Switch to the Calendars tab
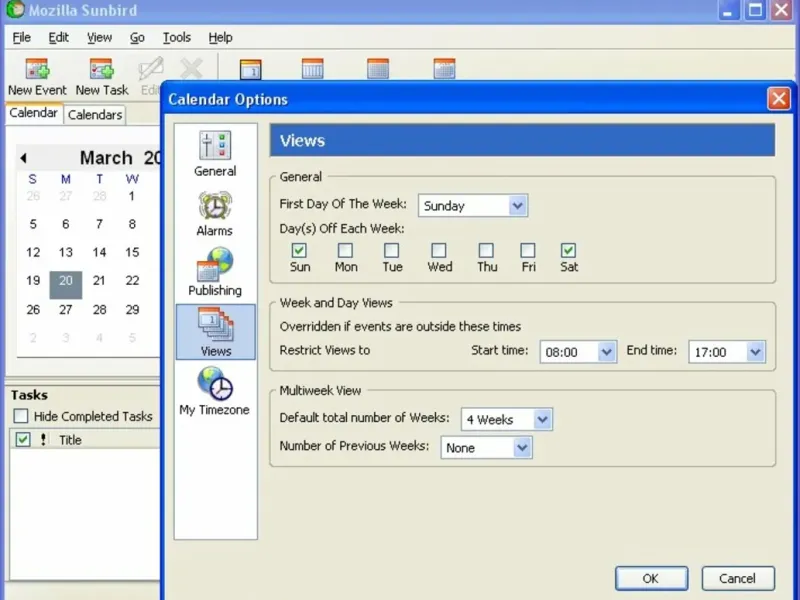This screenshot has height=600, width=800. 95,115
